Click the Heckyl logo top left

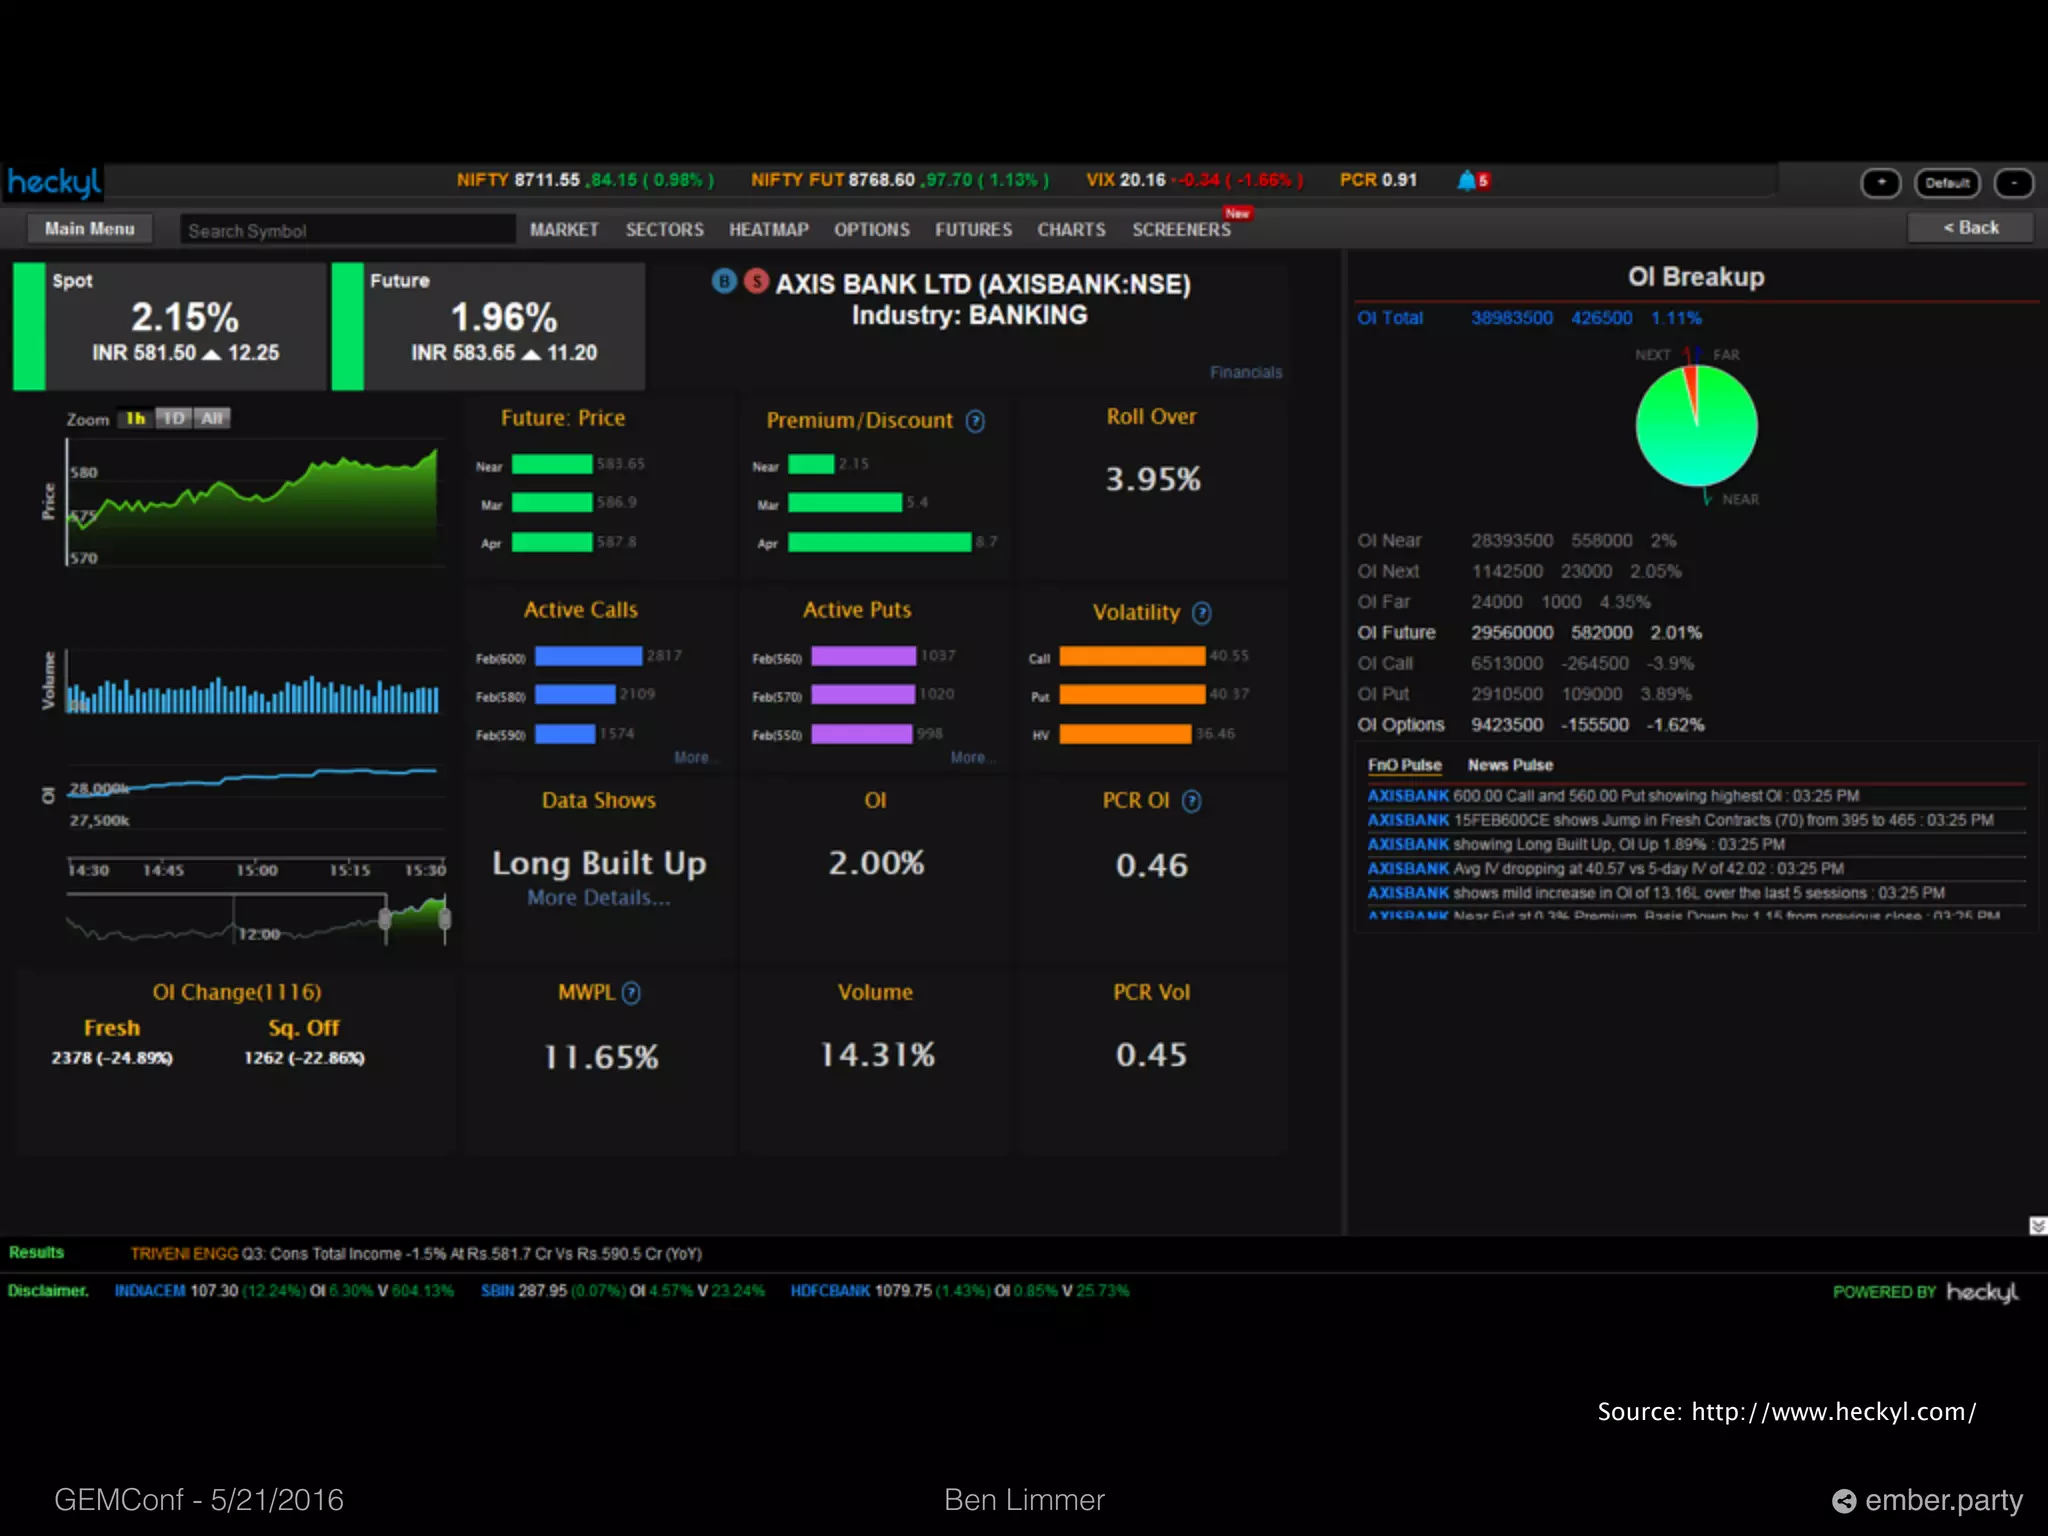tap(54, 182)
